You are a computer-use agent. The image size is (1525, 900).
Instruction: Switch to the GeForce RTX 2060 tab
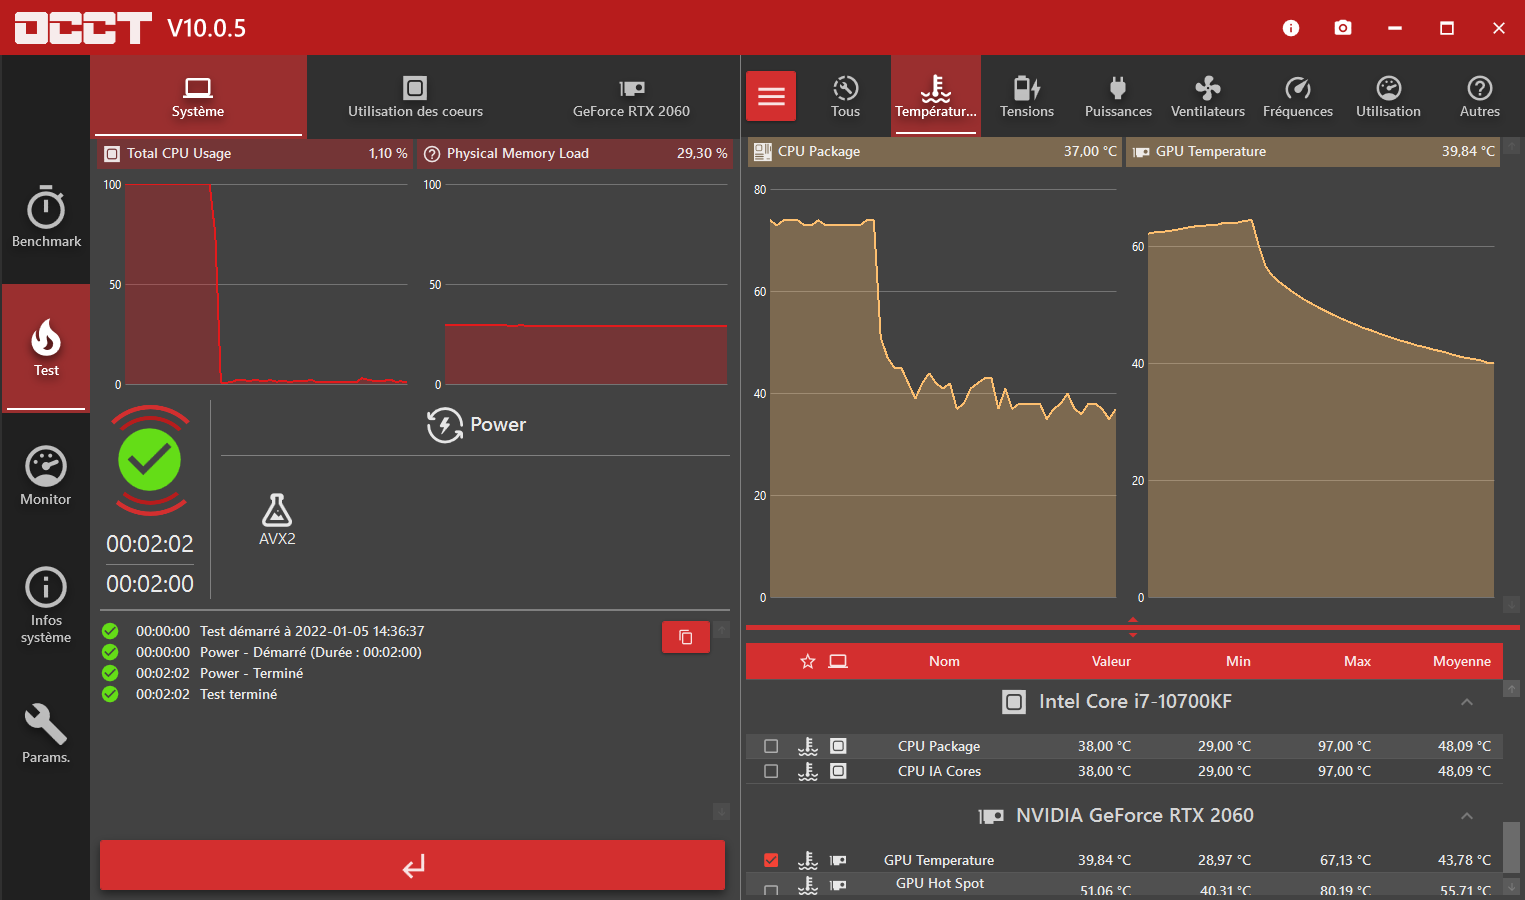pos(631,96)
